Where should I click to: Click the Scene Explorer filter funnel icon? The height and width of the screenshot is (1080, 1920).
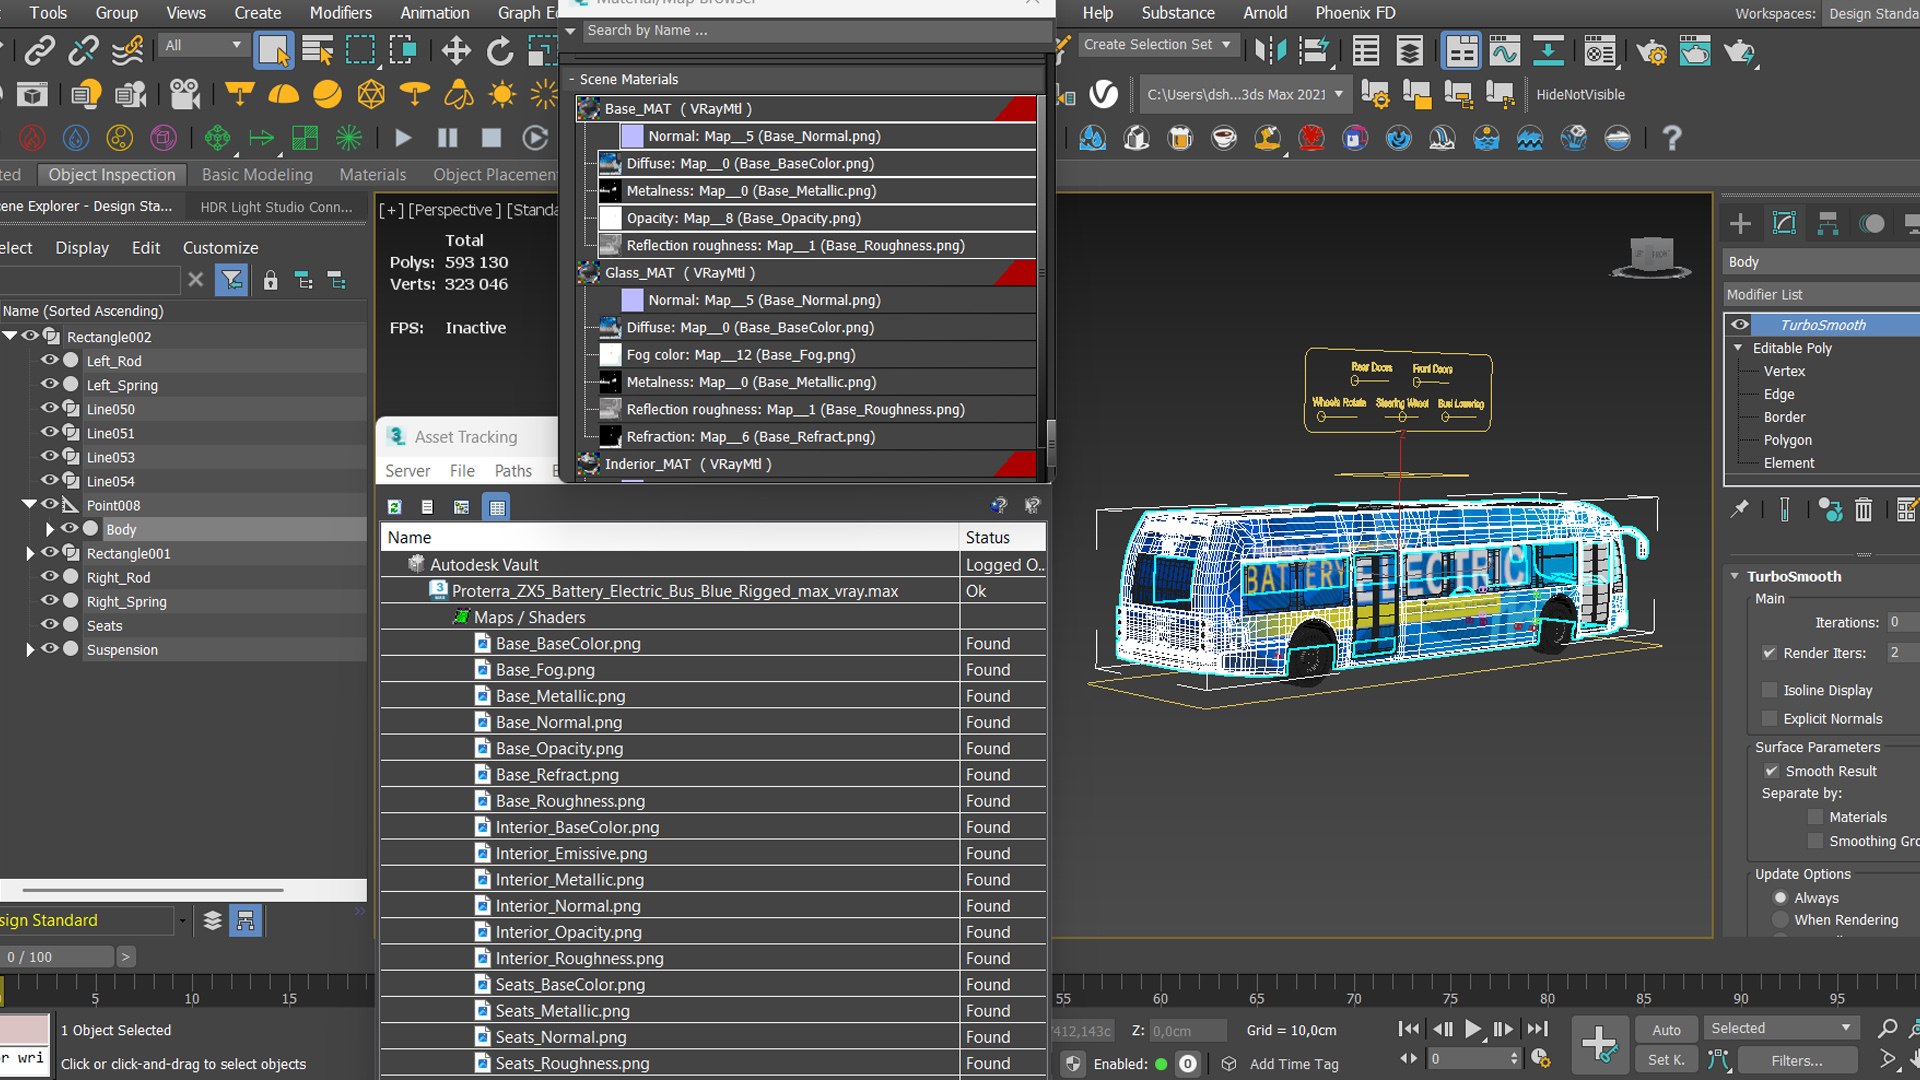click(x=232, y=280)
